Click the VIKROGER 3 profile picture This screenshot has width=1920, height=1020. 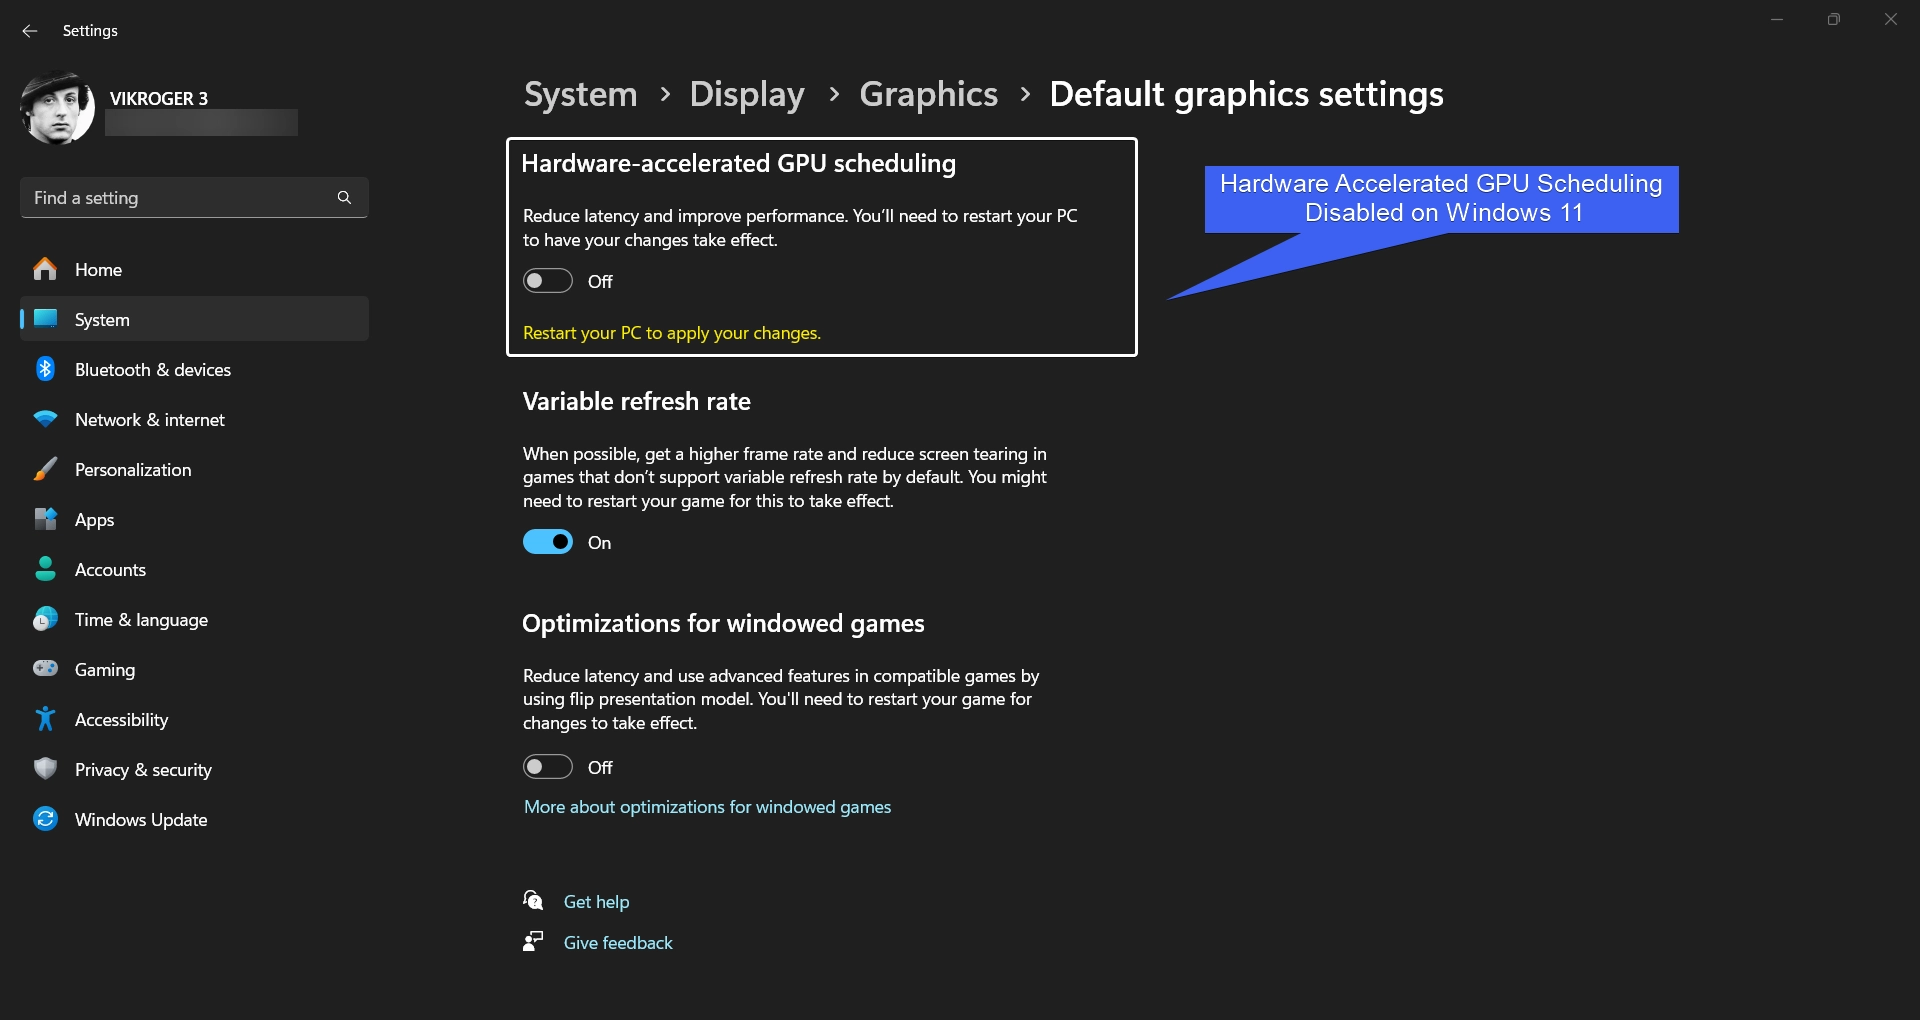(58, 108)
